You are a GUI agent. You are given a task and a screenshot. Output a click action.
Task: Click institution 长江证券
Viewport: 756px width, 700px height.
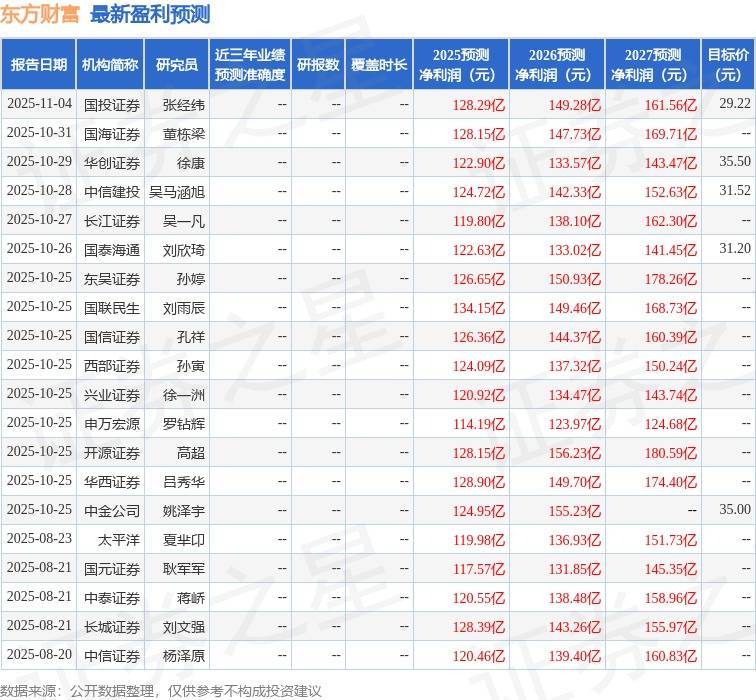pos(112,221)
